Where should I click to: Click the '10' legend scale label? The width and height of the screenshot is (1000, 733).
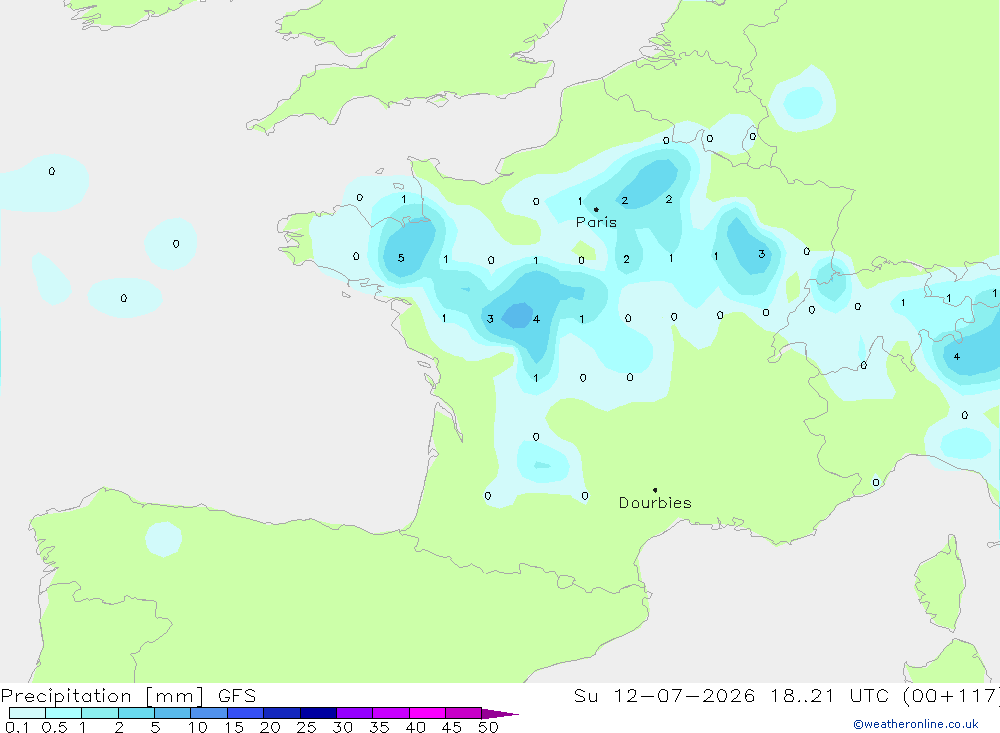pyautogui.click(x=198, y=727)
